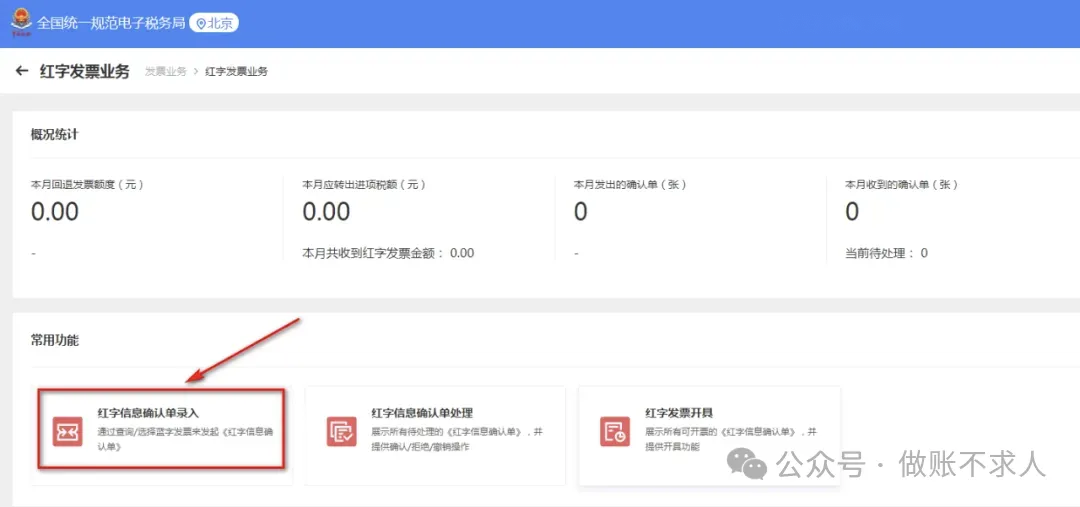The width and height of the screenshot is (1080, 507).
Task: Click the 本月应转出进项税额（元） label
Action: [x=364, y=185]
